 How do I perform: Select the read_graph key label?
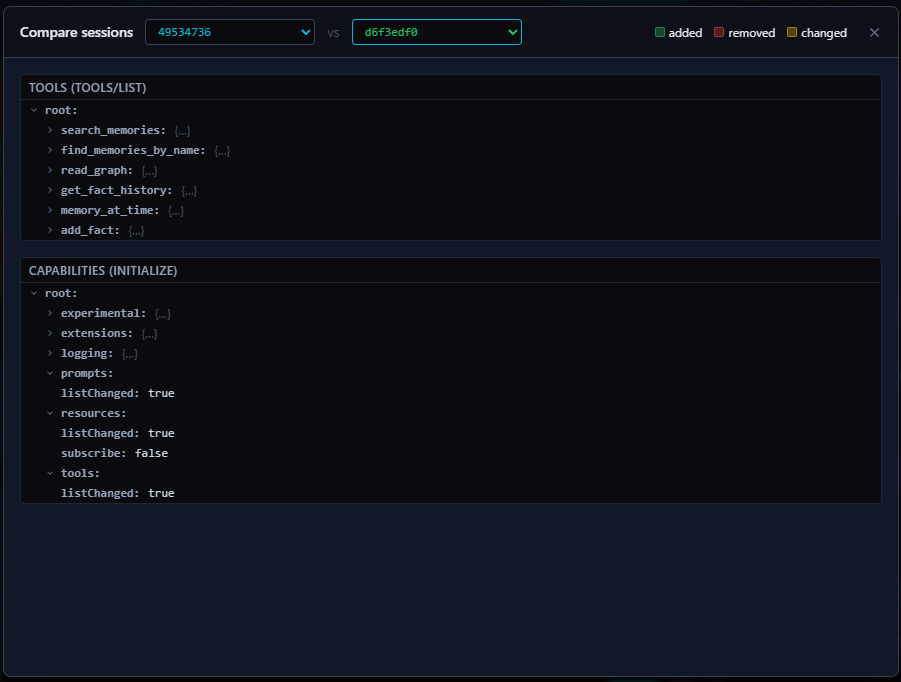97,171
